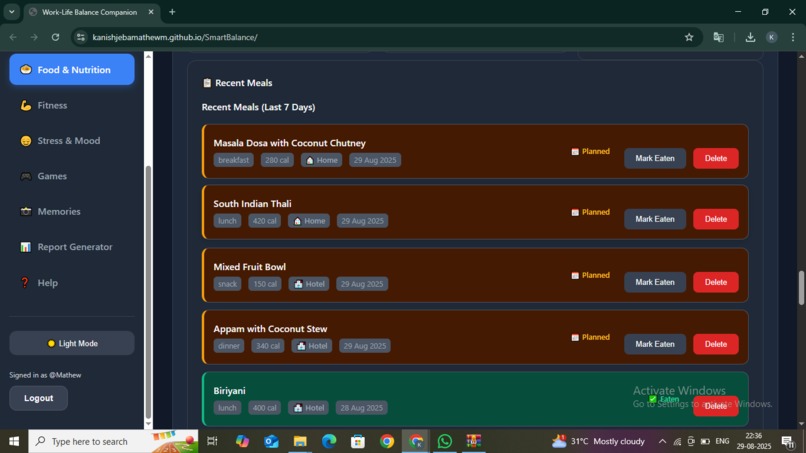Image resolution: width=806 pixels, height=453 pixels.
Task: Click the snack tag
Action: 227,284
